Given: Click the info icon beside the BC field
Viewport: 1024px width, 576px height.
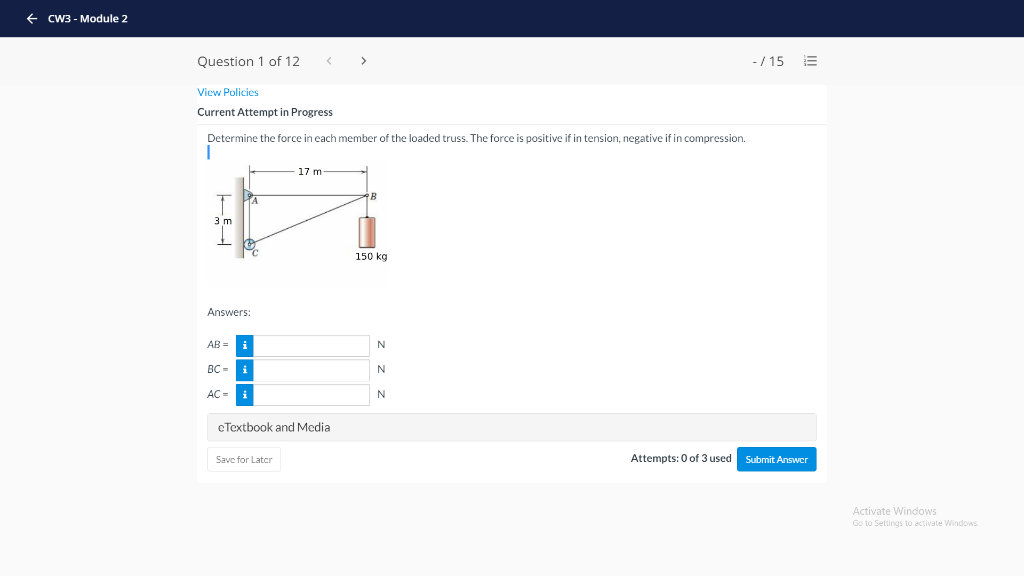Looking at the screenshot, I should (x=244, y=369).
